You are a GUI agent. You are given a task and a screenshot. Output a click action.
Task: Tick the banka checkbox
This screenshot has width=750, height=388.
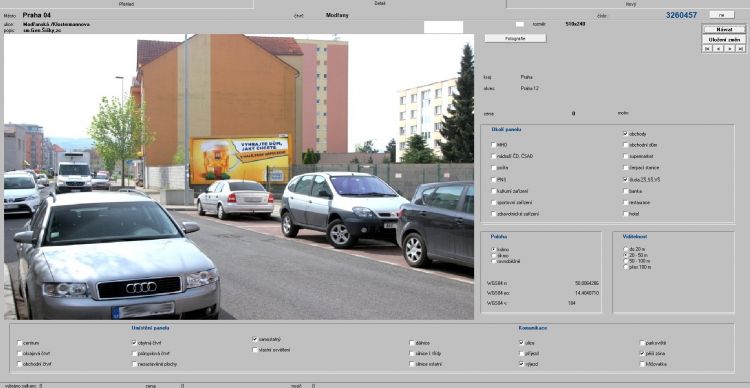coord(626,191)
